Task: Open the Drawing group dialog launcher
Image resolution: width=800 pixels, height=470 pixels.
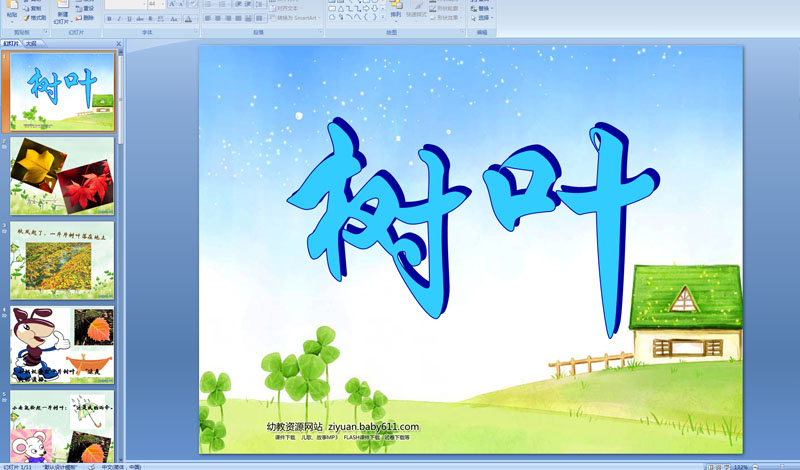Action: [x=462, y=32]
